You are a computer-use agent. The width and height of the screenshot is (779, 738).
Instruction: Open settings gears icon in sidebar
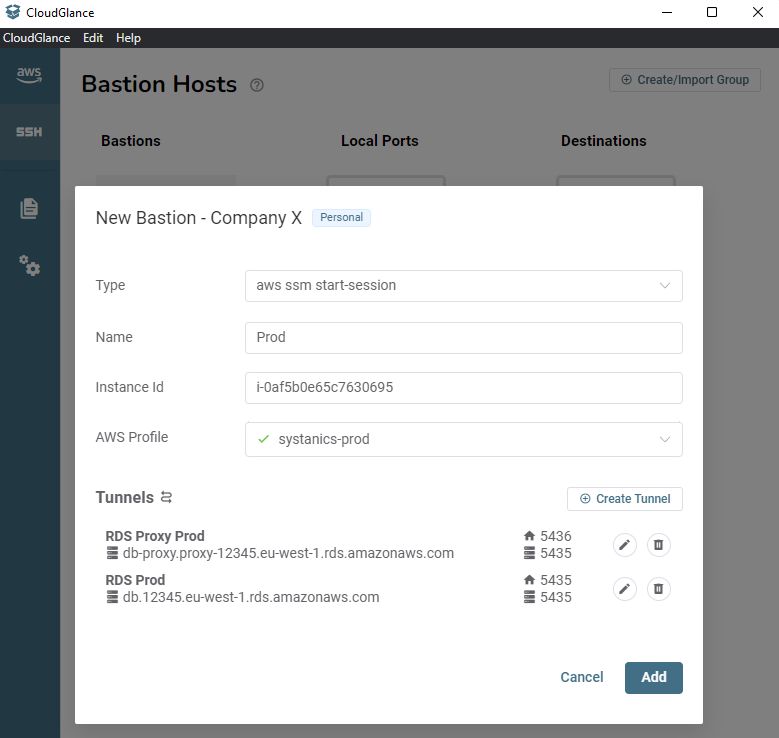tap(29, 265)
